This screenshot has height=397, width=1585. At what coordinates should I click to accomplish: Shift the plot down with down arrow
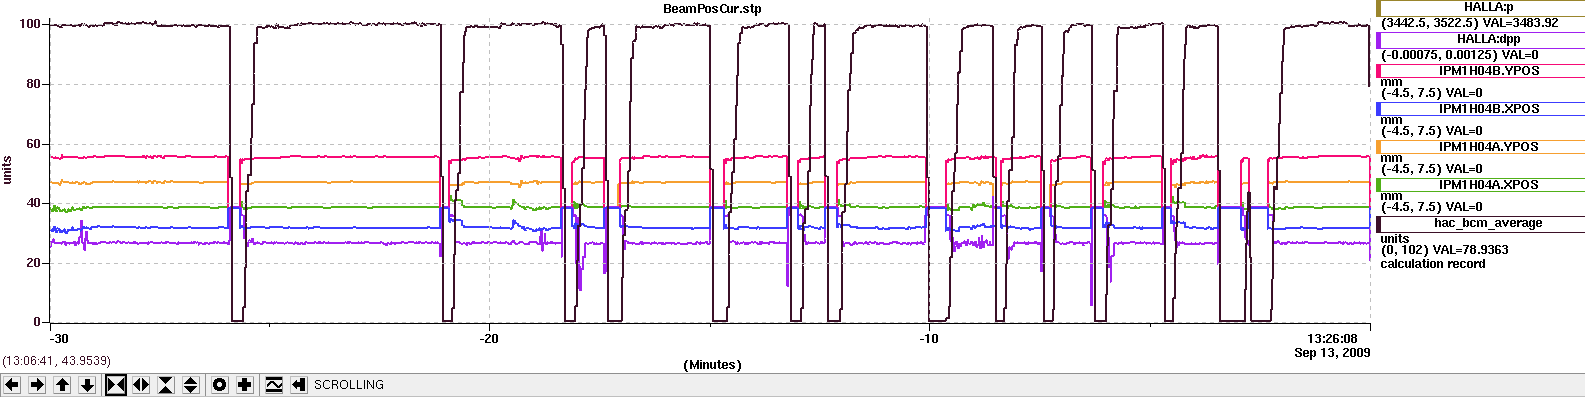pyautogui.click(x=87, y=385)
